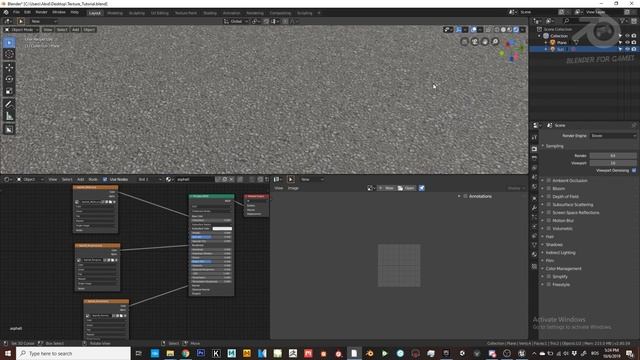
Task: Click the New image button
Action: tap(386, 188)
